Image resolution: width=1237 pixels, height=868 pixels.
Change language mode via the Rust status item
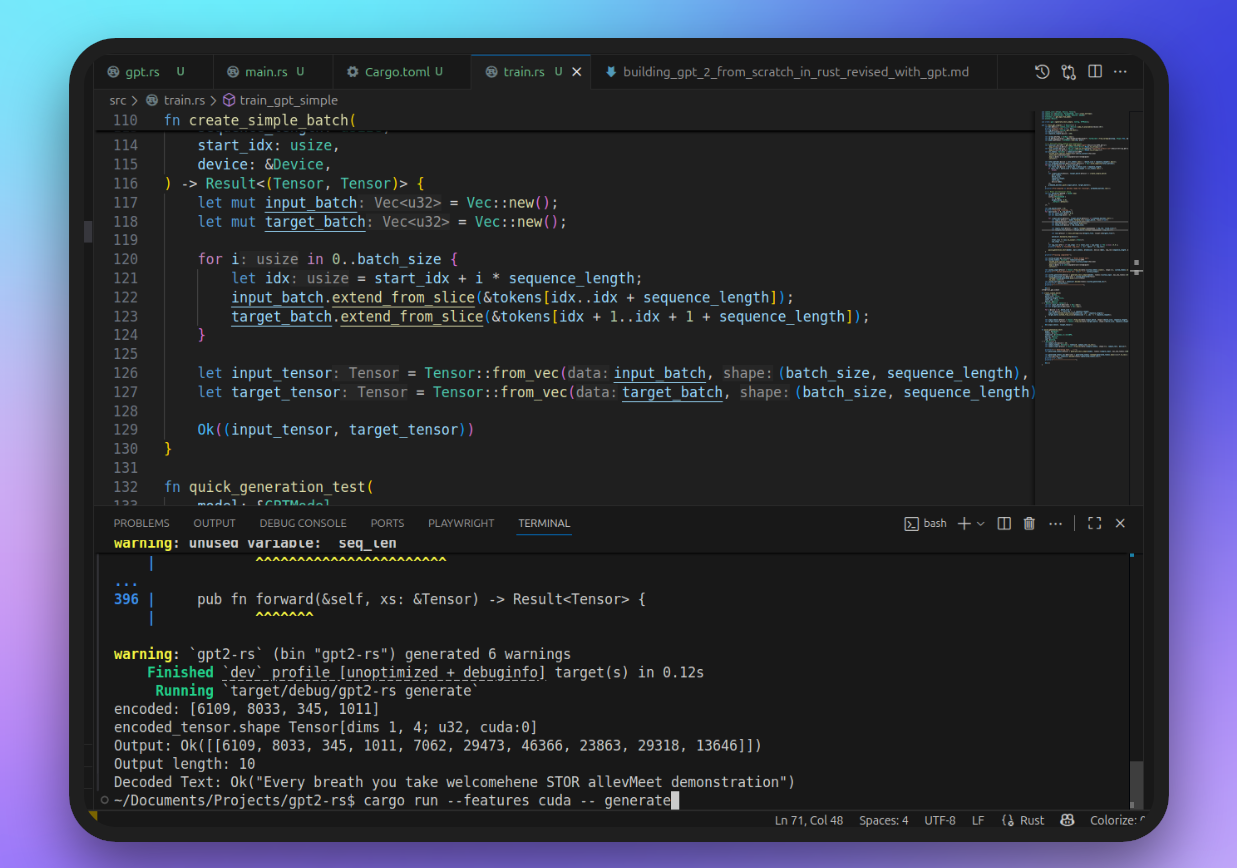point(1030,820)
